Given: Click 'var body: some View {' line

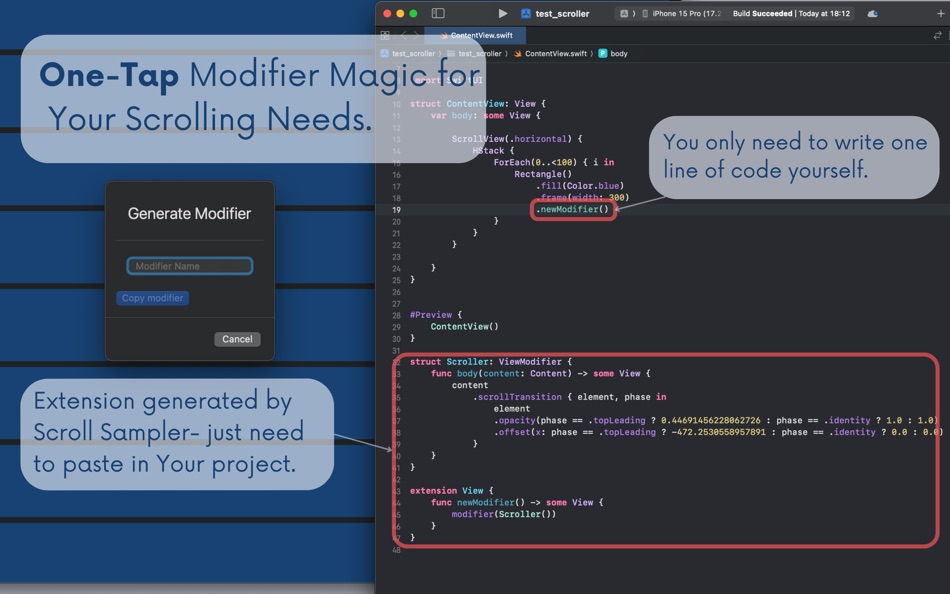Looking at the screenshot, I should (485, 115).
